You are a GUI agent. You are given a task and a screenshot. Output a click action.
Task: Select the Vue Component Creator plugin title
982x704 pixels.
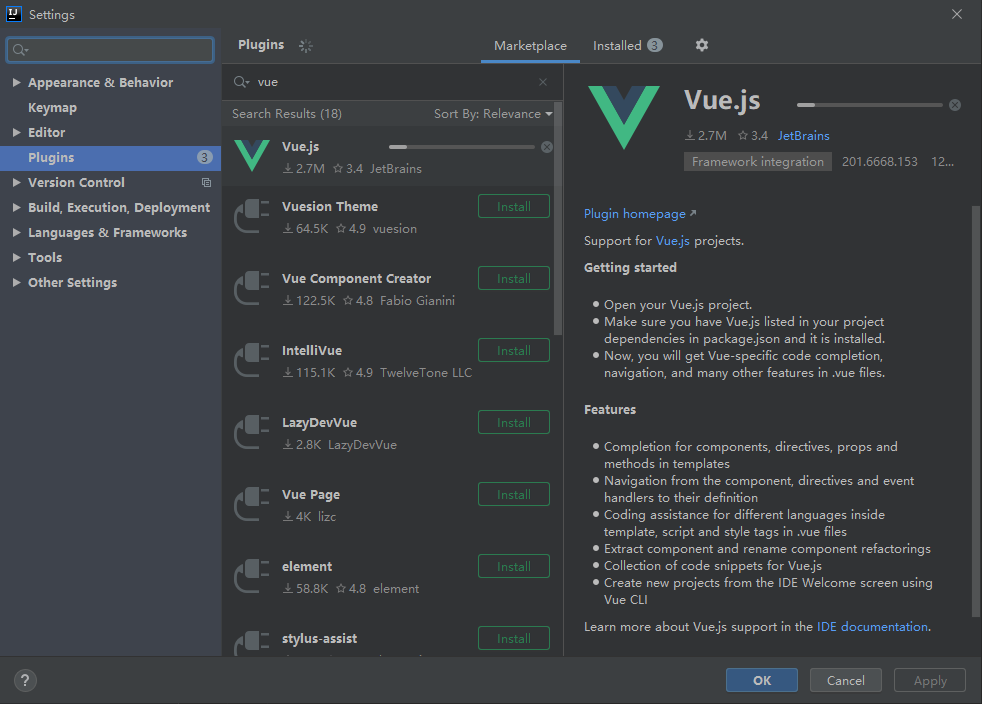(356, 279)
